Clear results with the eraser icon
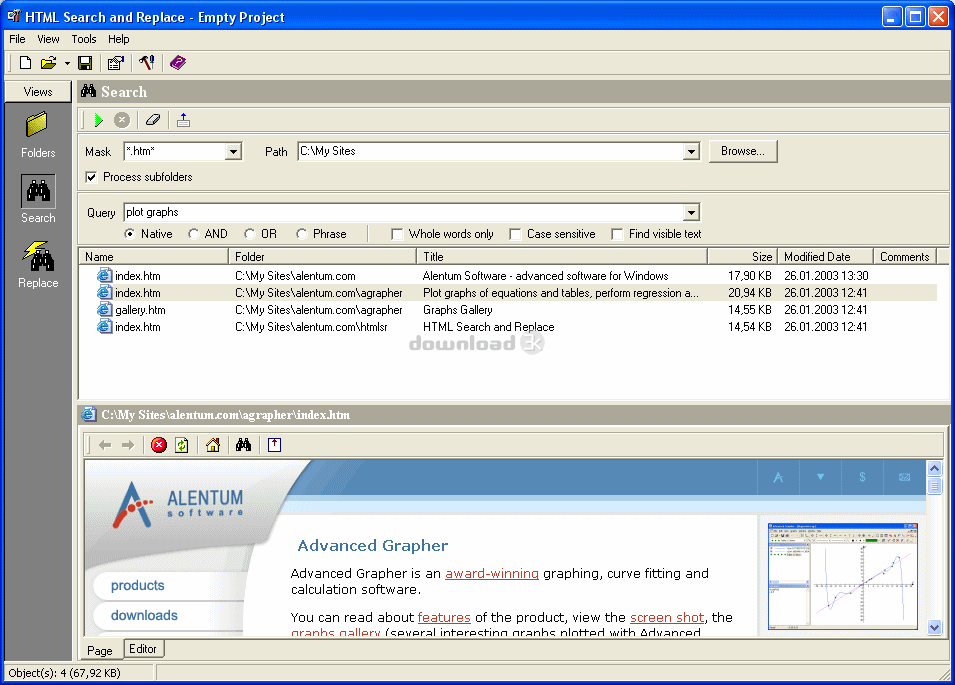Viewport: 955px width, 685px height. (153, 120)
